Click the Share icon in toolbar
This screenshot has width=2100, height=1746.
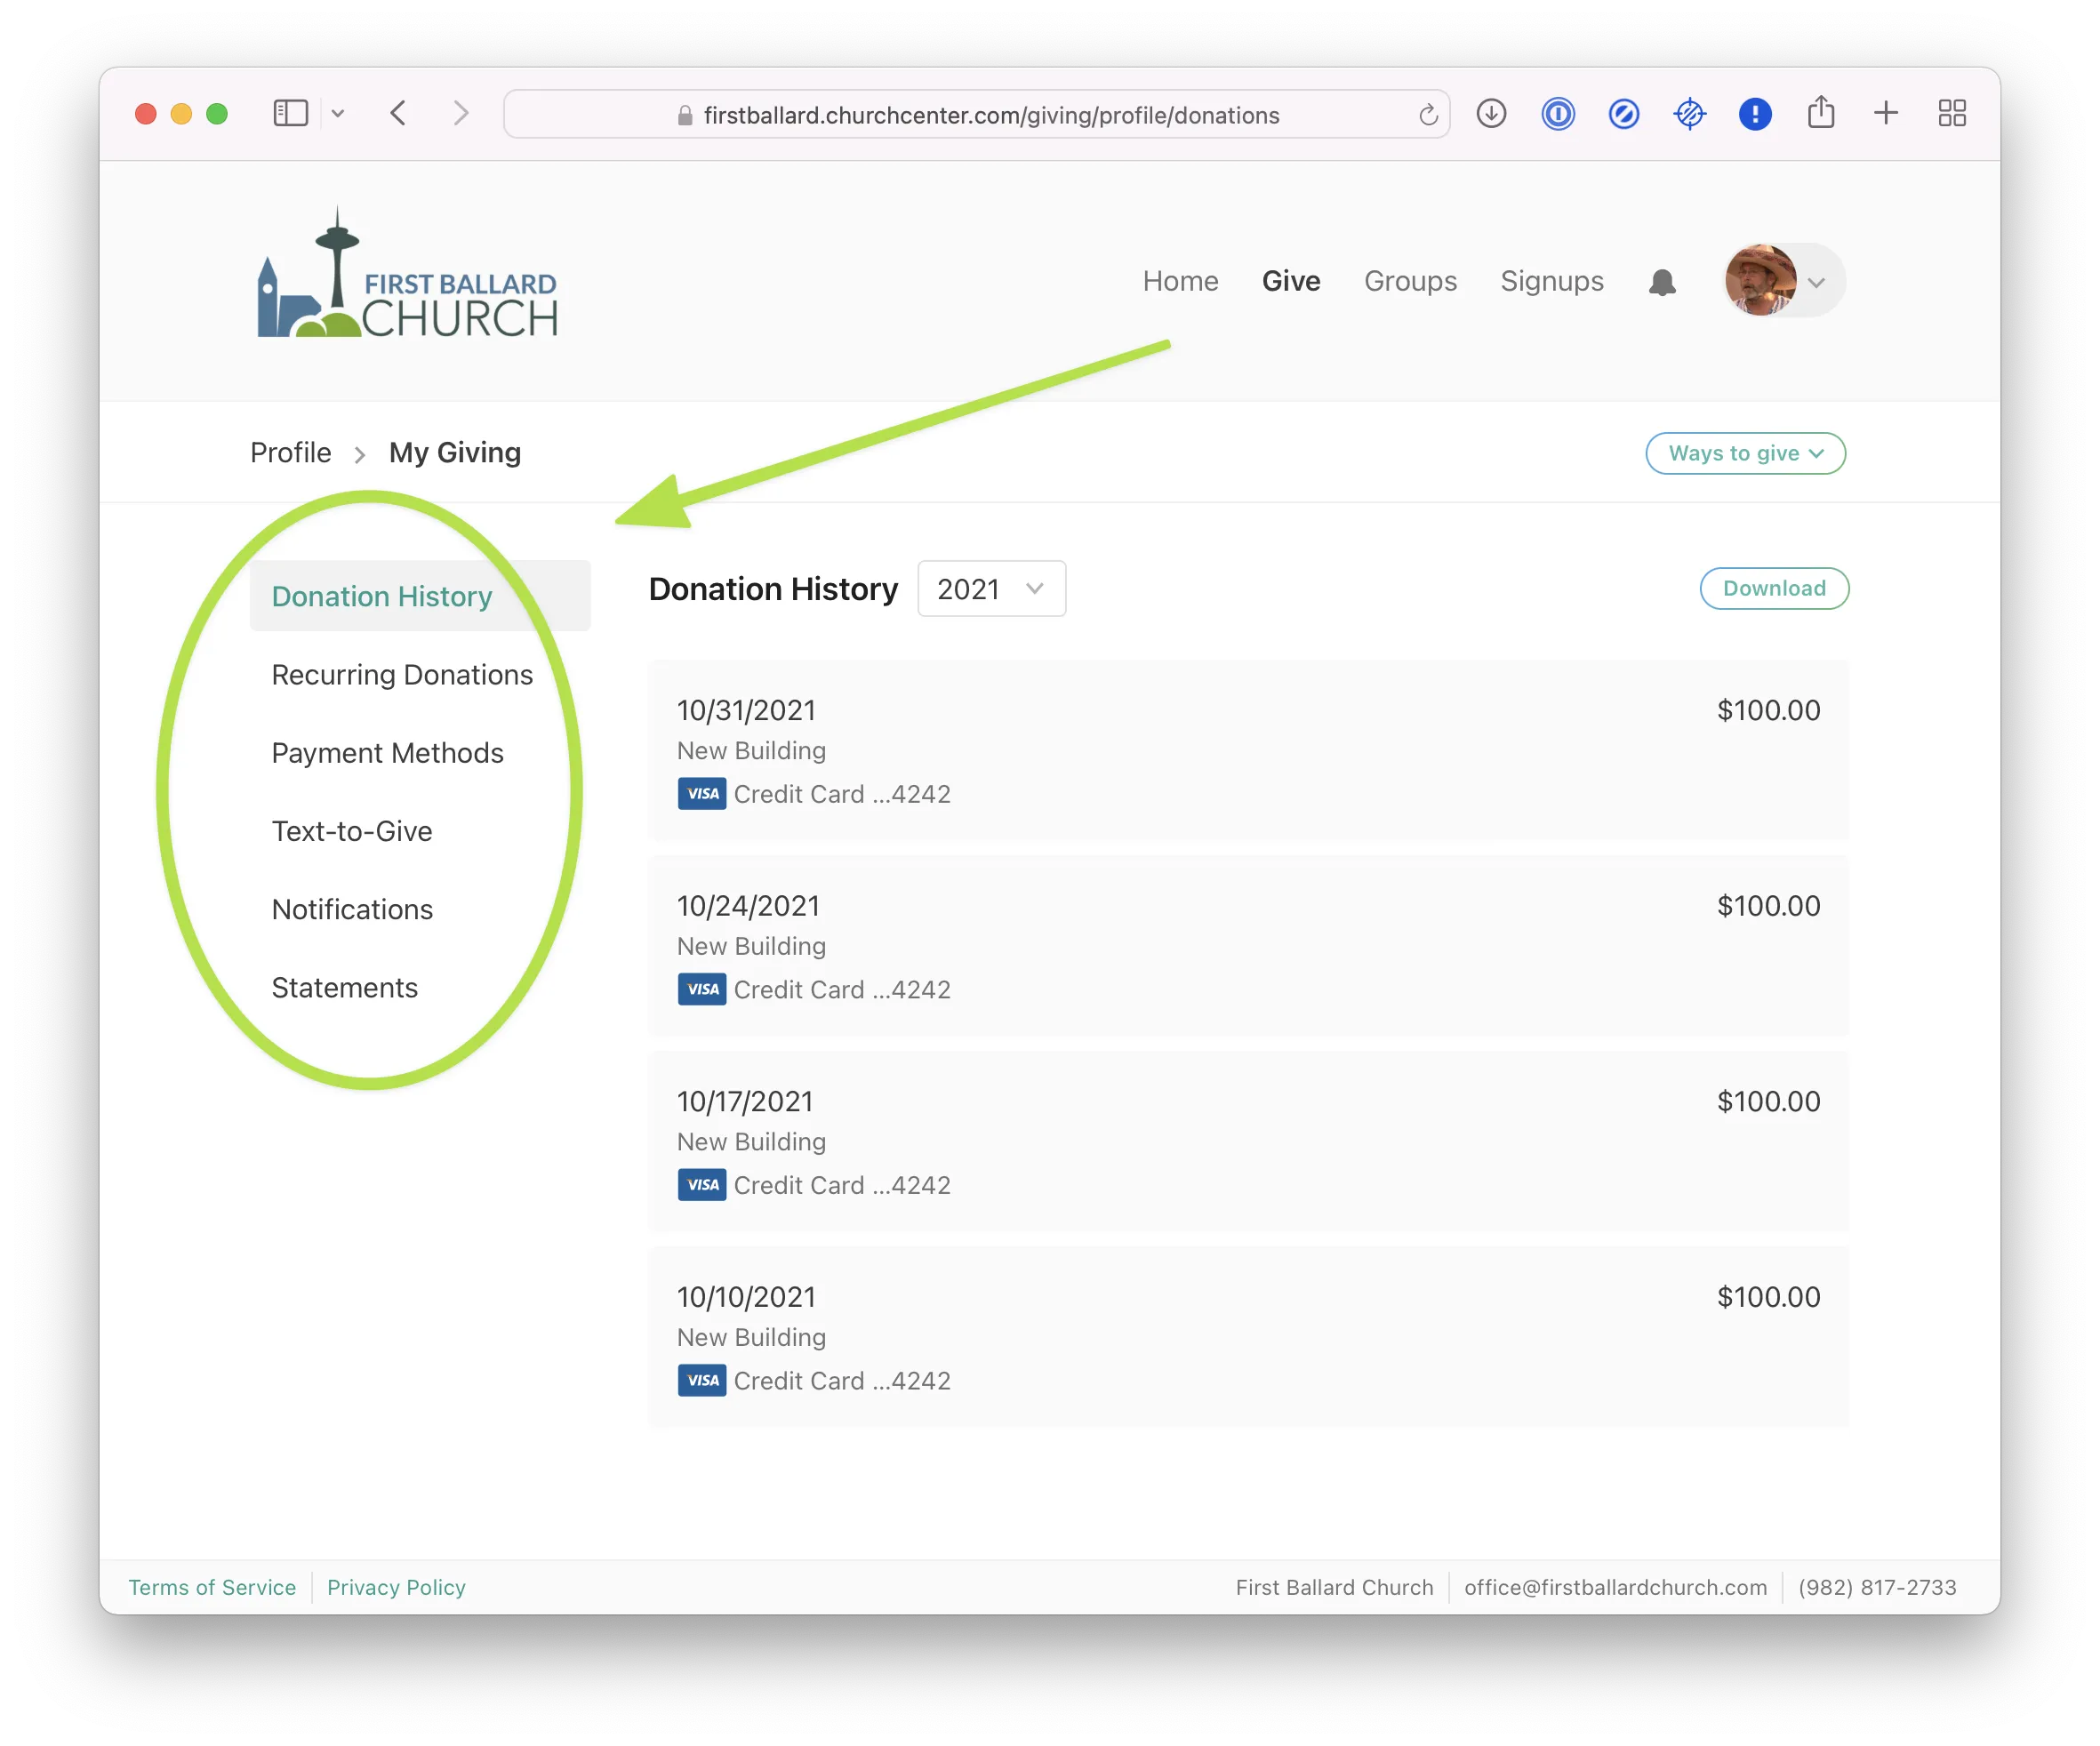1820,113
